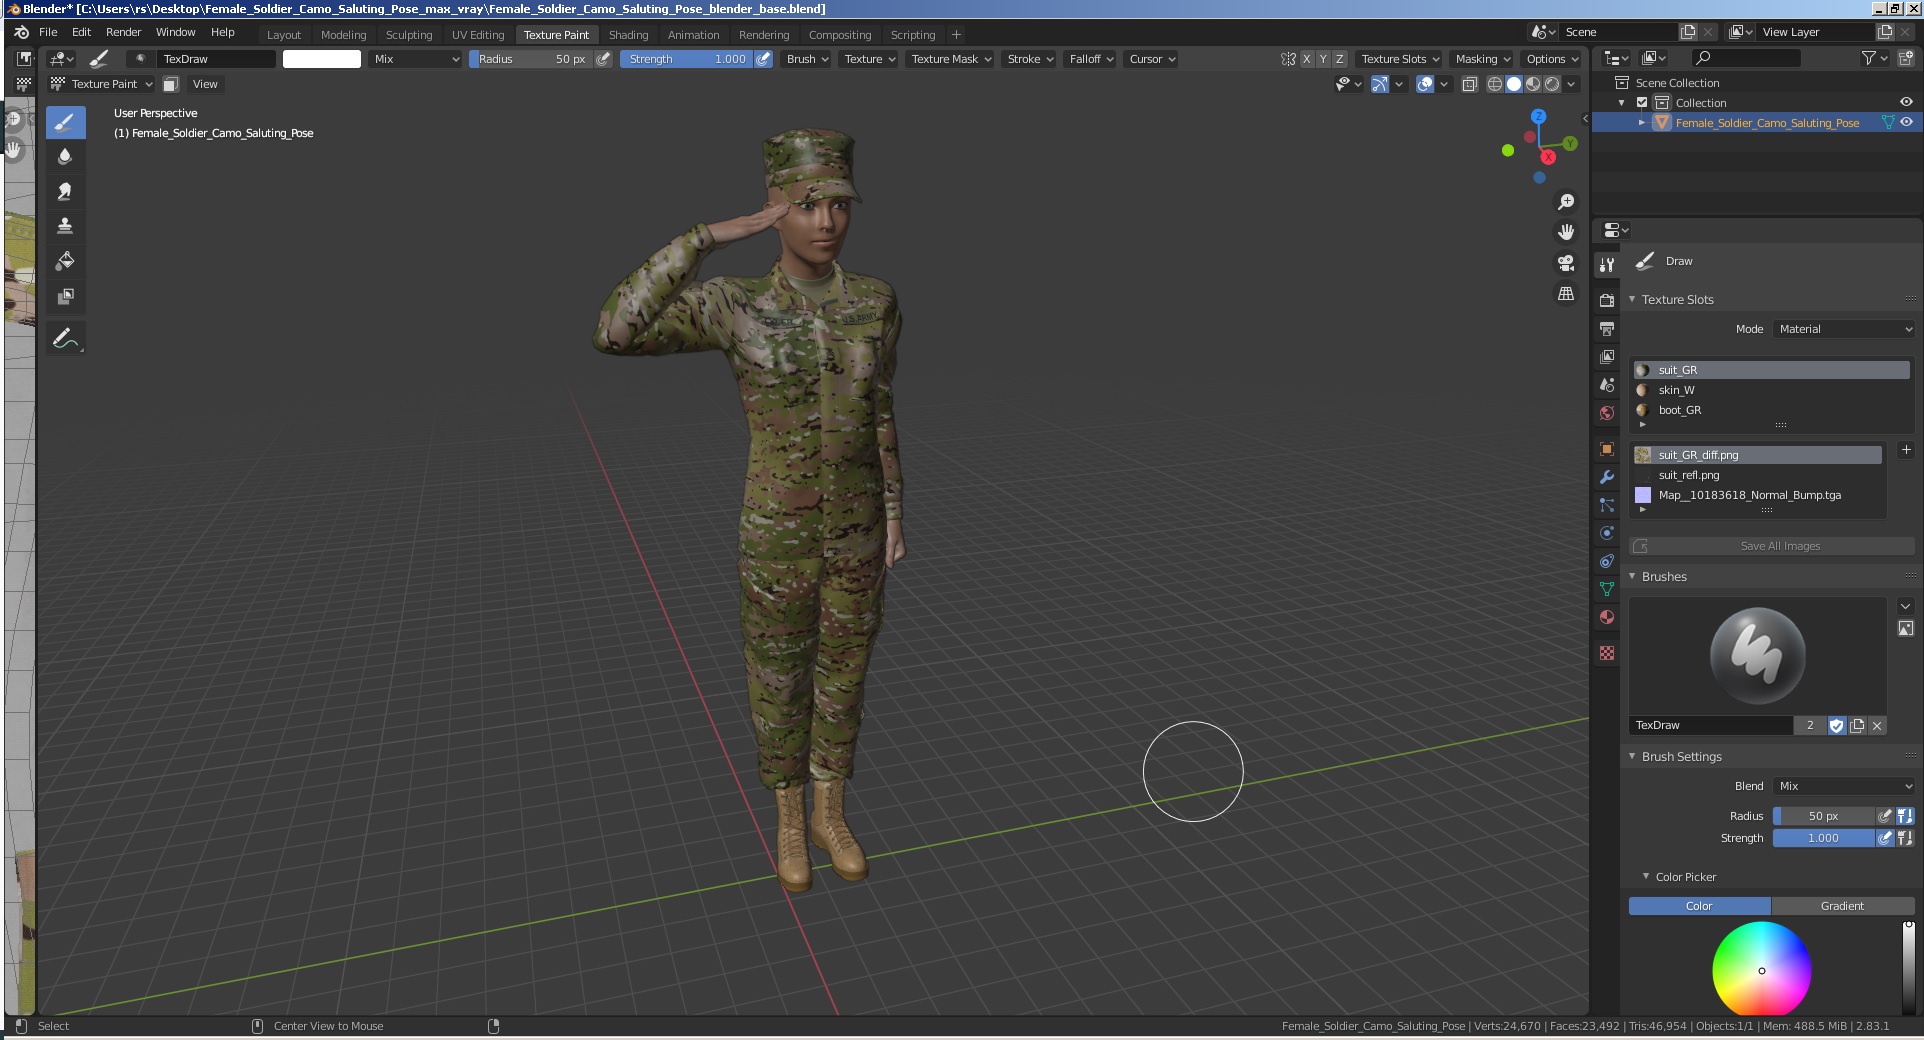Select the Annotate tool
Viewport: 1924px width, 1040px height.
(x=65, y=339)
